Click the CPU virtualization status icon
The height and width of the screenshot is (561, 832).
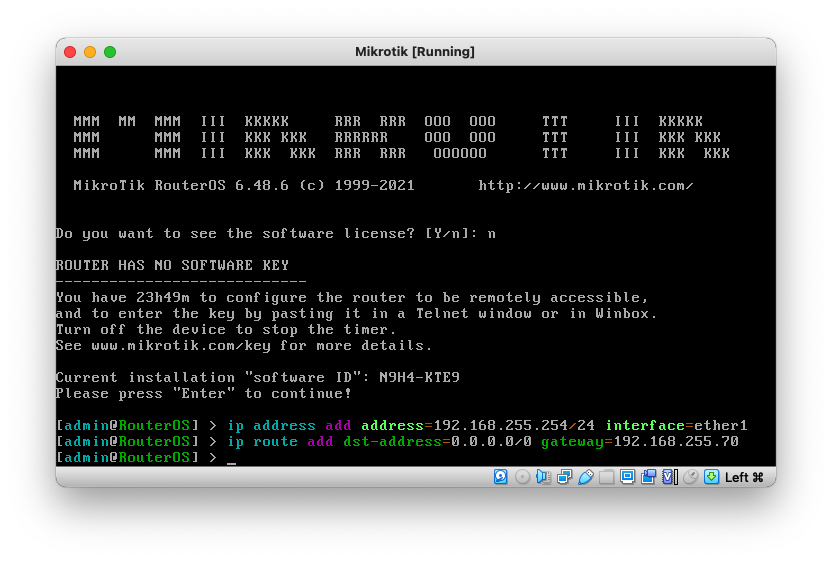(x=670, y=477)
